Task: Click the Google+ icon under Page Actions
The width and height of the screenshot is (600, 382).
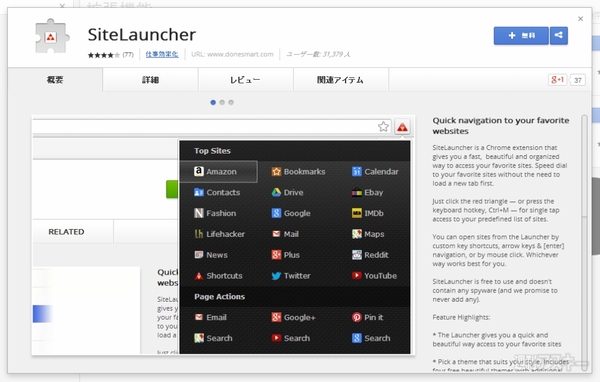Action: 276,317
